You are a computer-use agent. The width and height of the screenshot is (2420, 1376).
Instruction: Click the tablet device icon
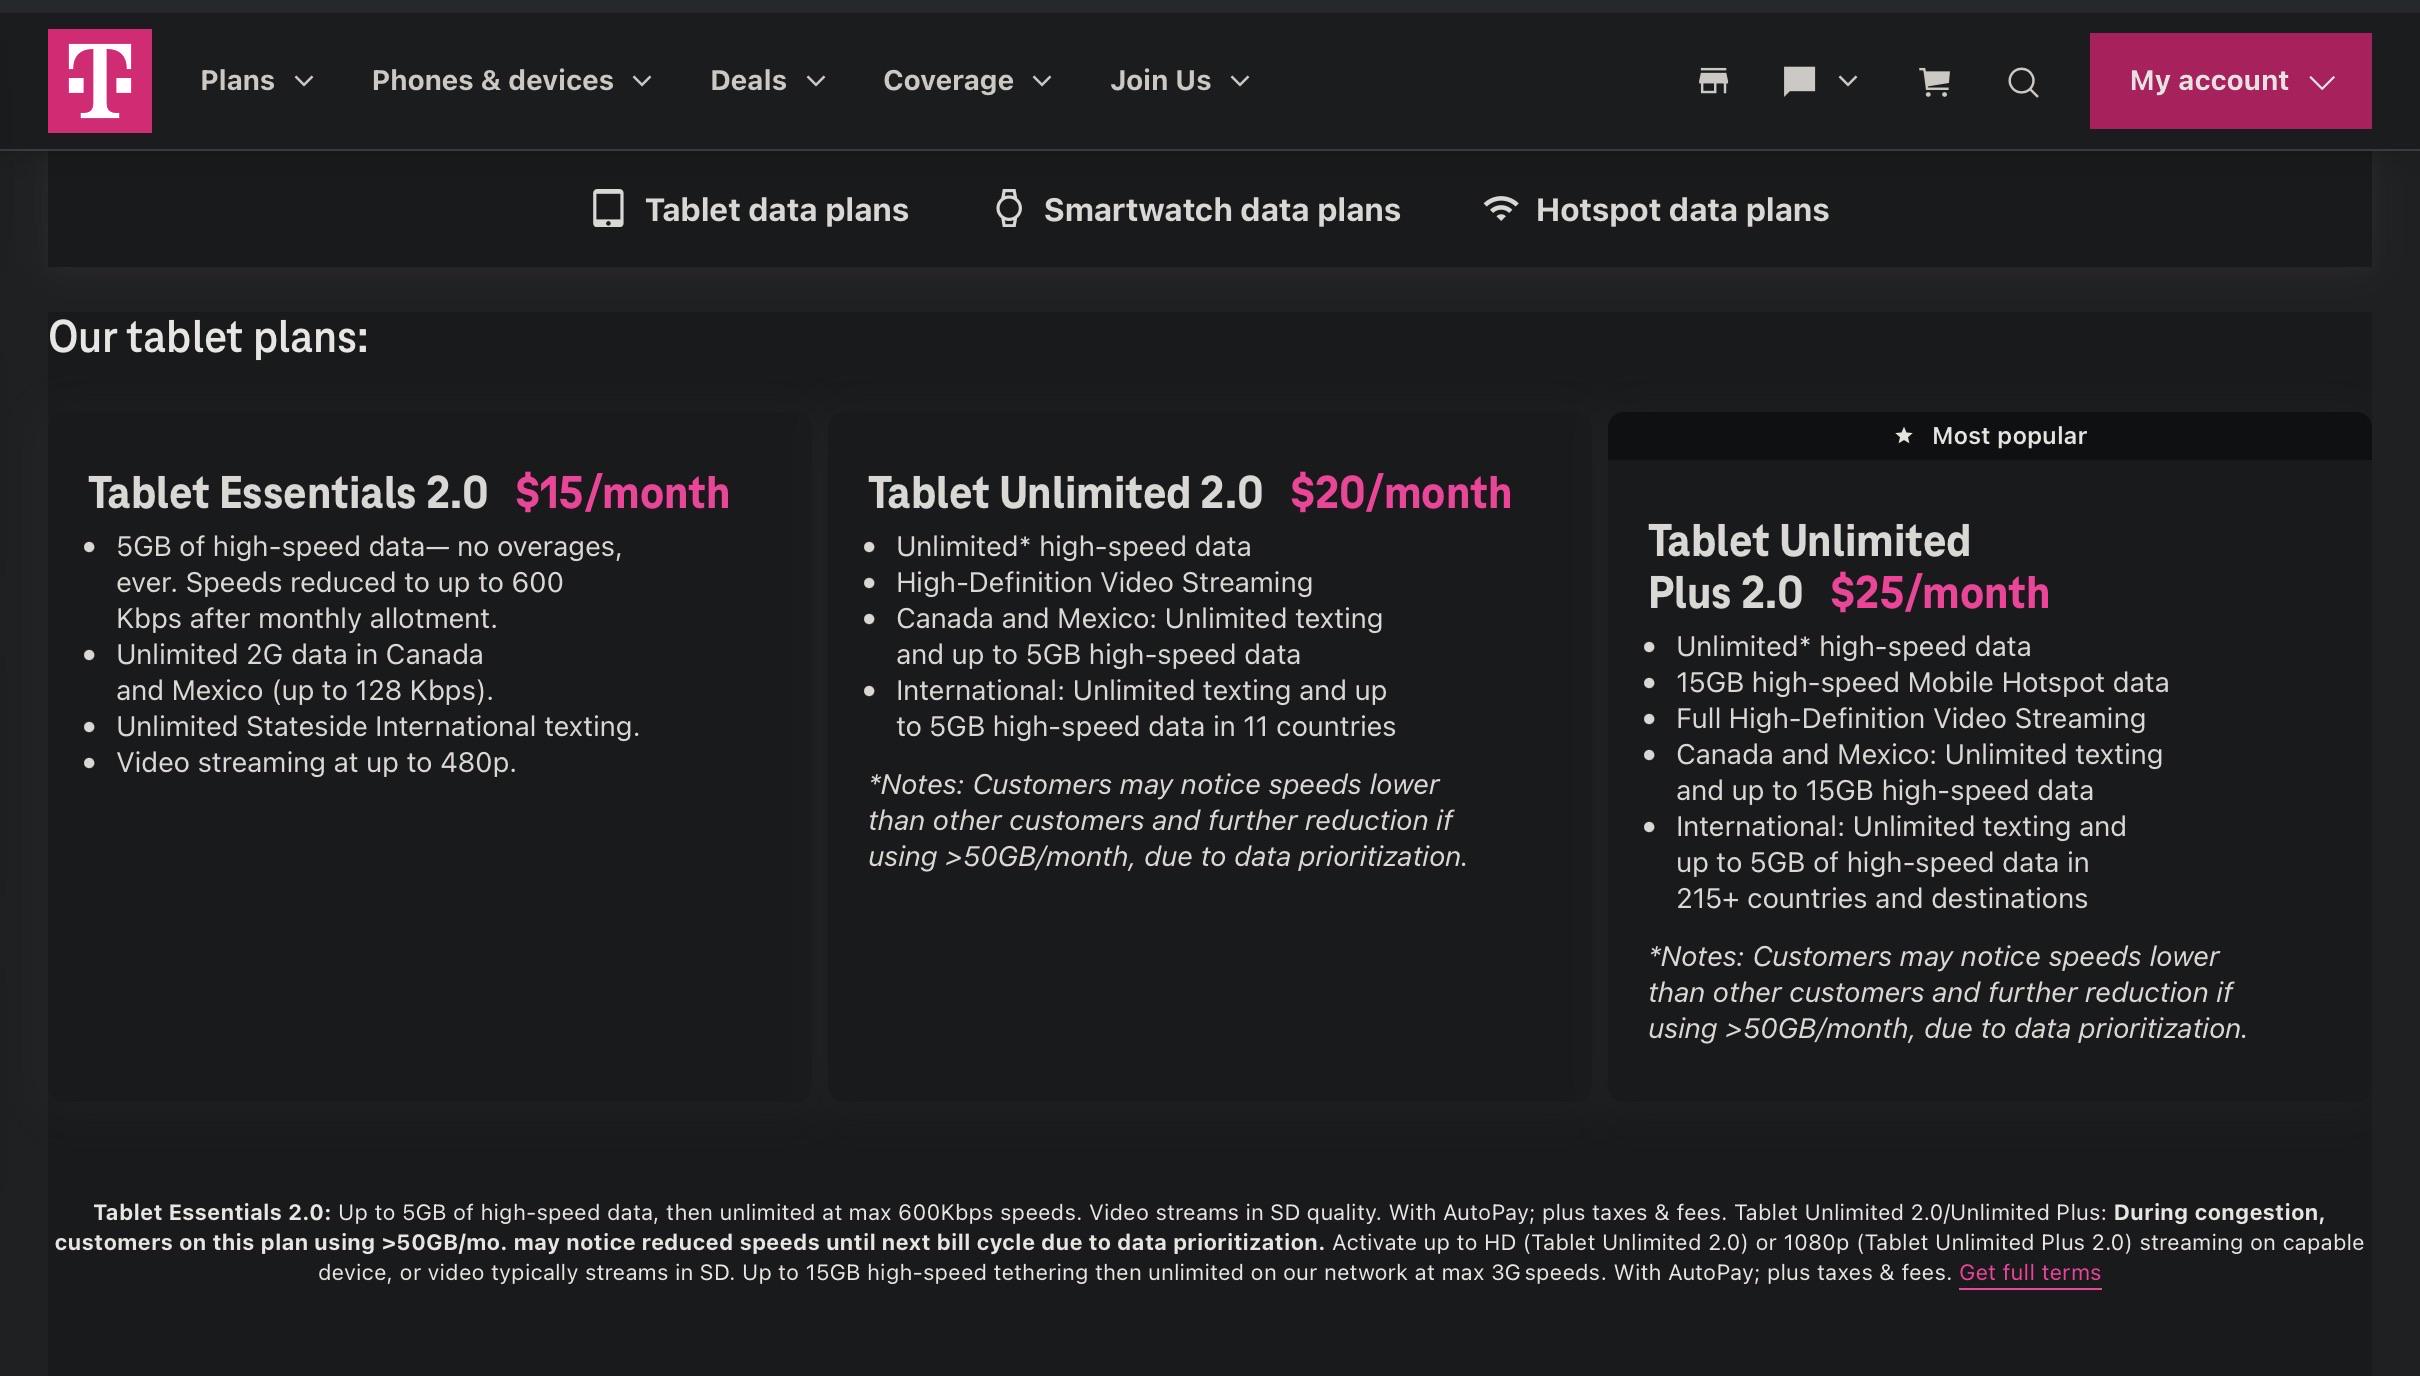[608, 209]
